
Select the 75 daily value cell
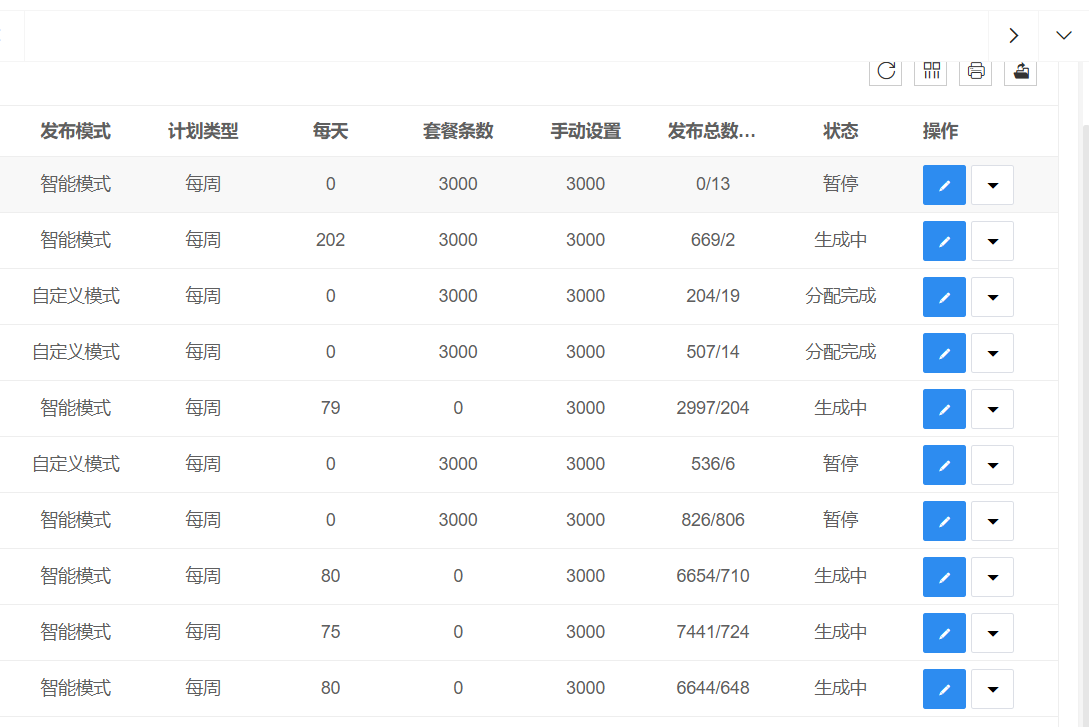tap(331, 632)
